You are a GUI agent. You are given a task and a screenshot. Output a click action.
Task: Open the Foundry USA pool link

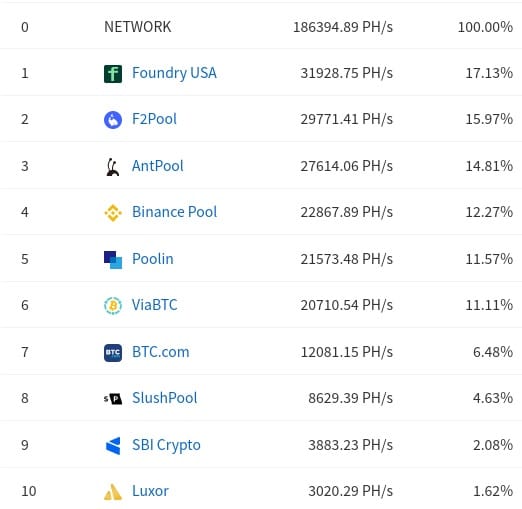174,73
